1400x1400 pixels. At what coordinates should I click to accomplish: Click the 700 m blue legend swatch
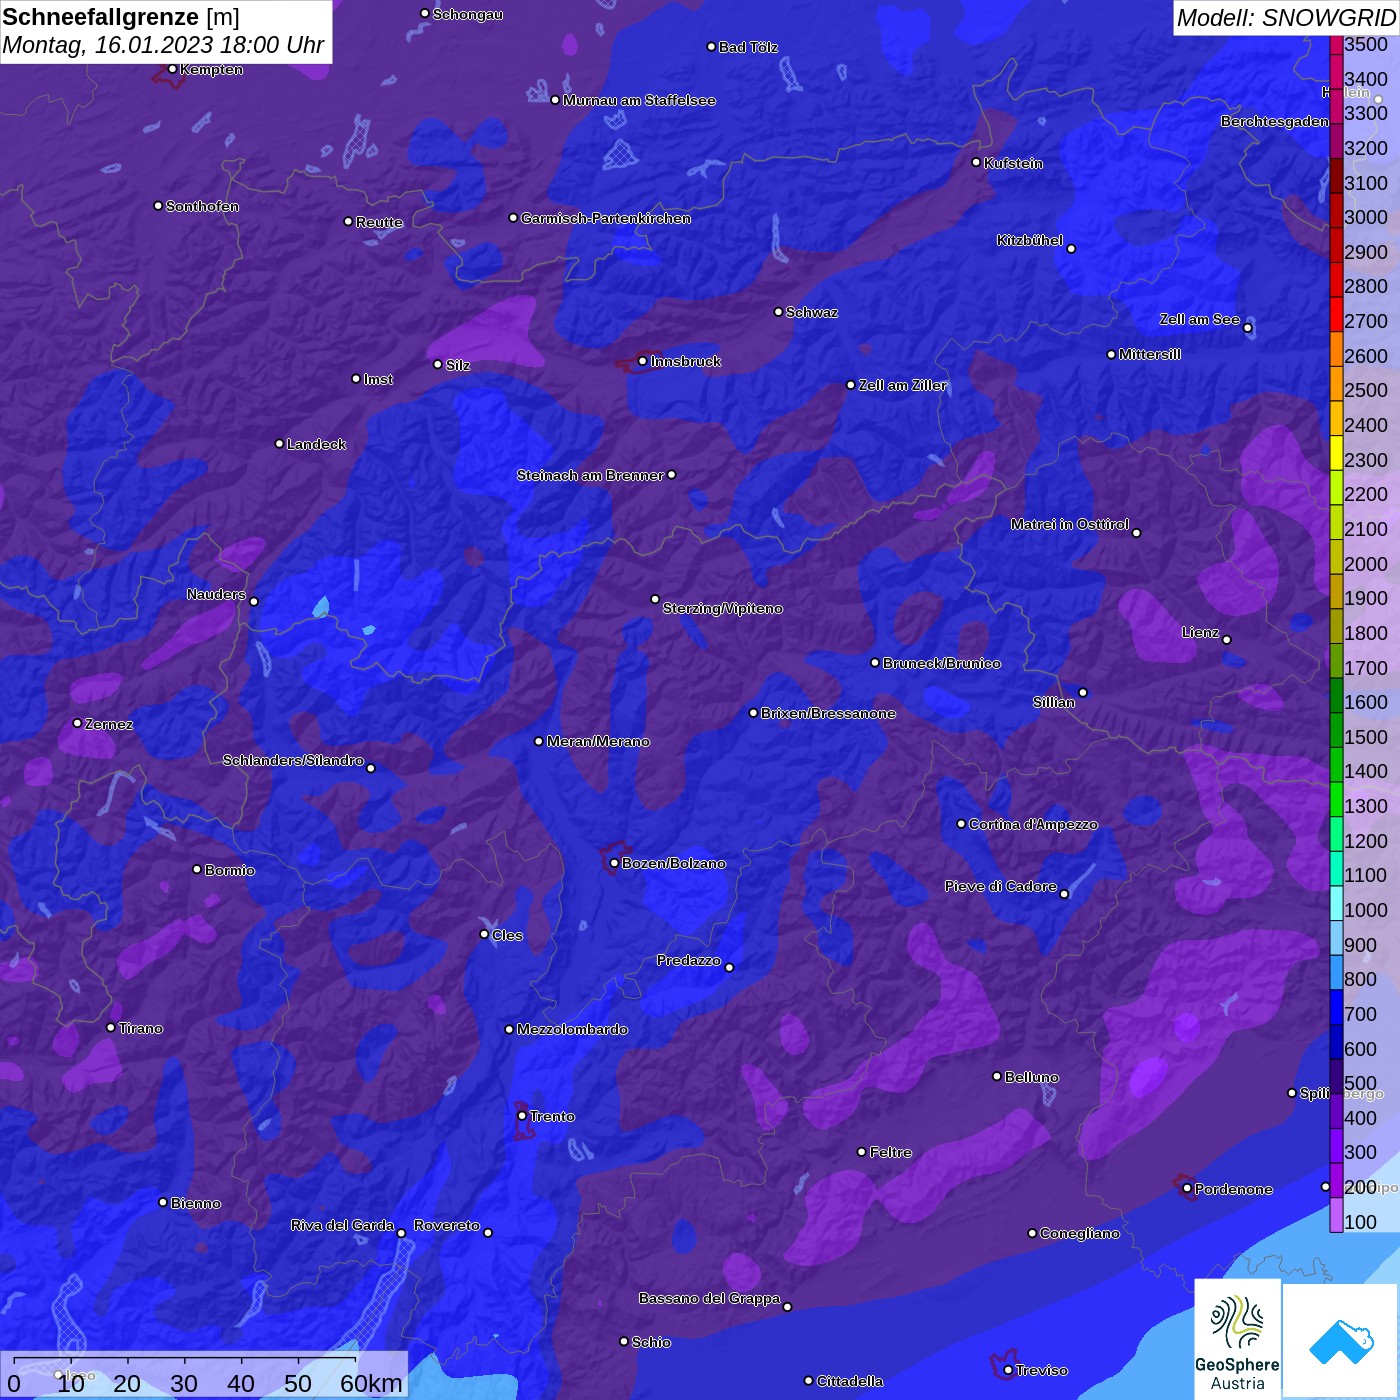pyautogui.click(x=1336, y=1007)
